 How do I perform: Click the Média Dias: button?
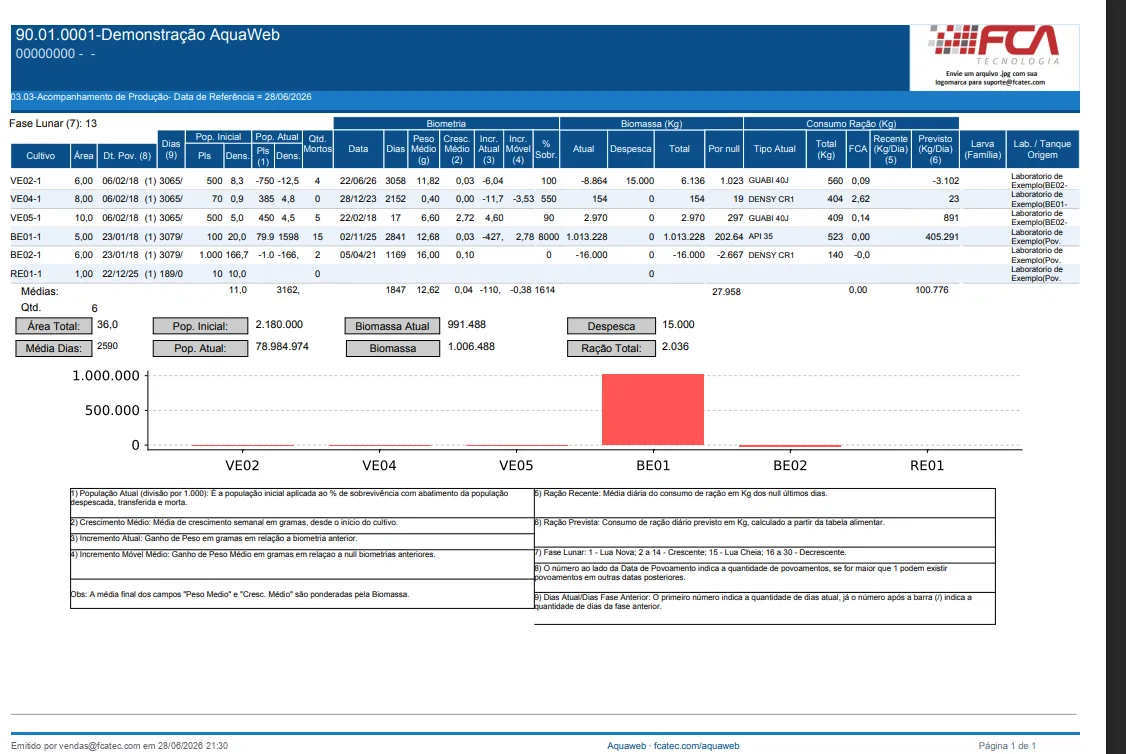53,348
